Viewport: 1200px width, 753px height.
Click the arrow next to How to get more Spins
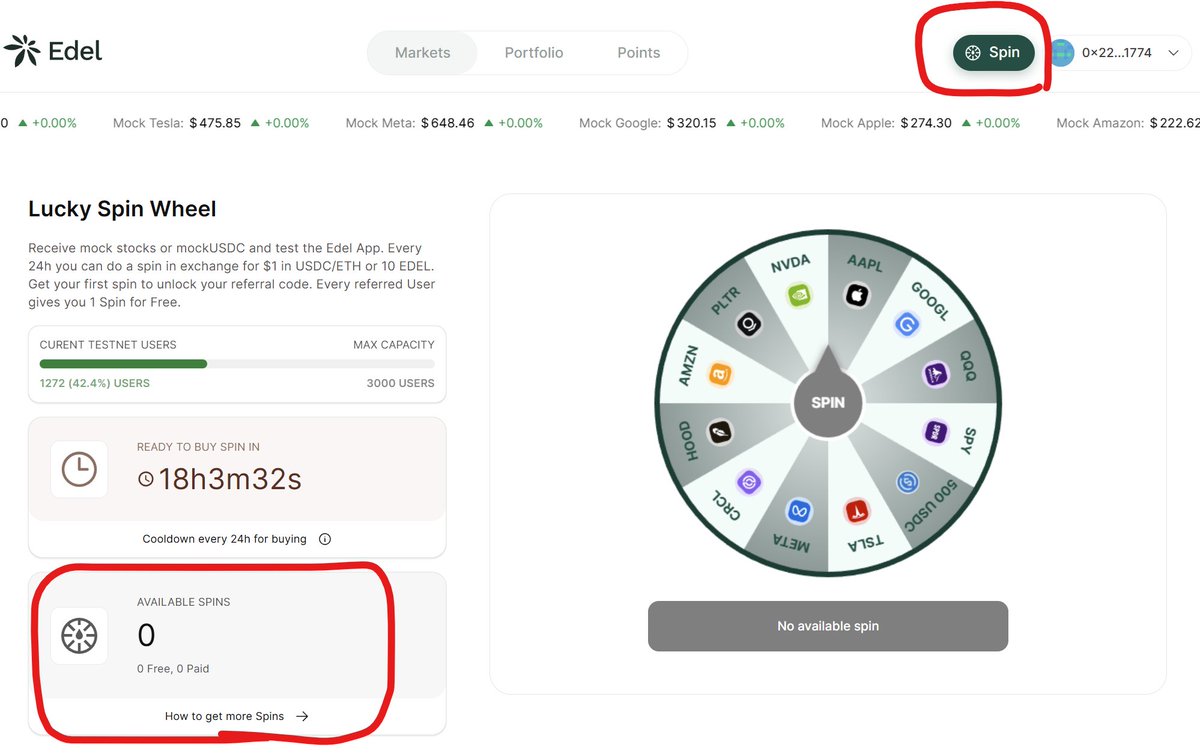point(302,716)
